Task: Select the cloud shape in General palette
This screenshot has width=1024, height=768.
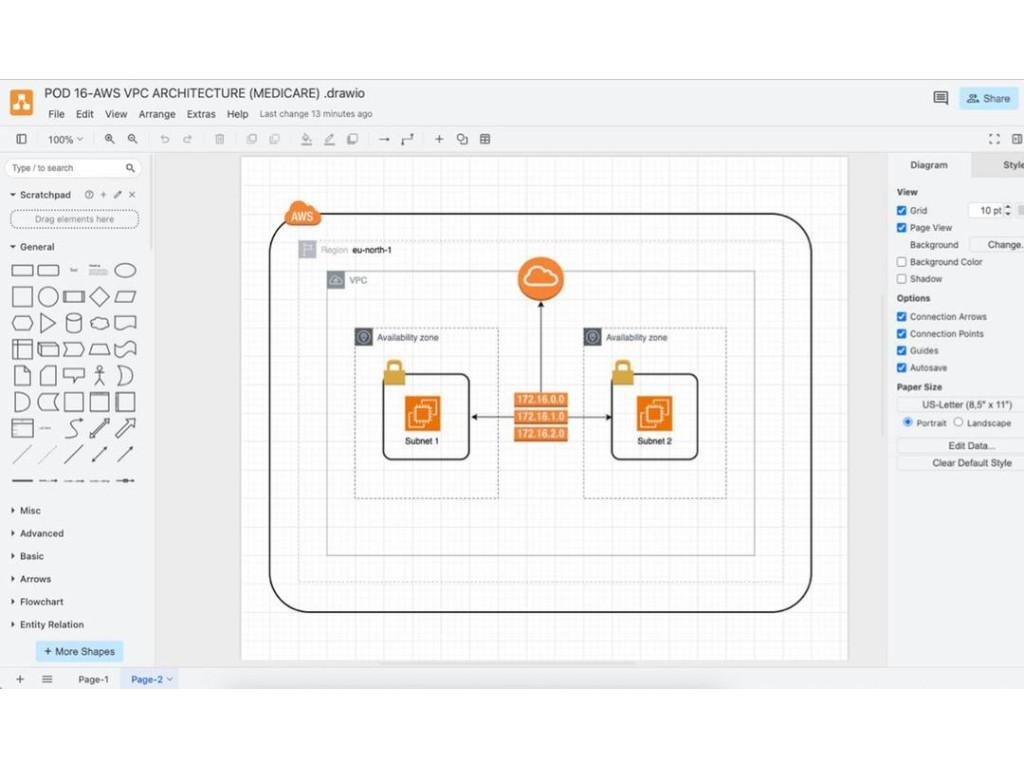Action: 99,323
